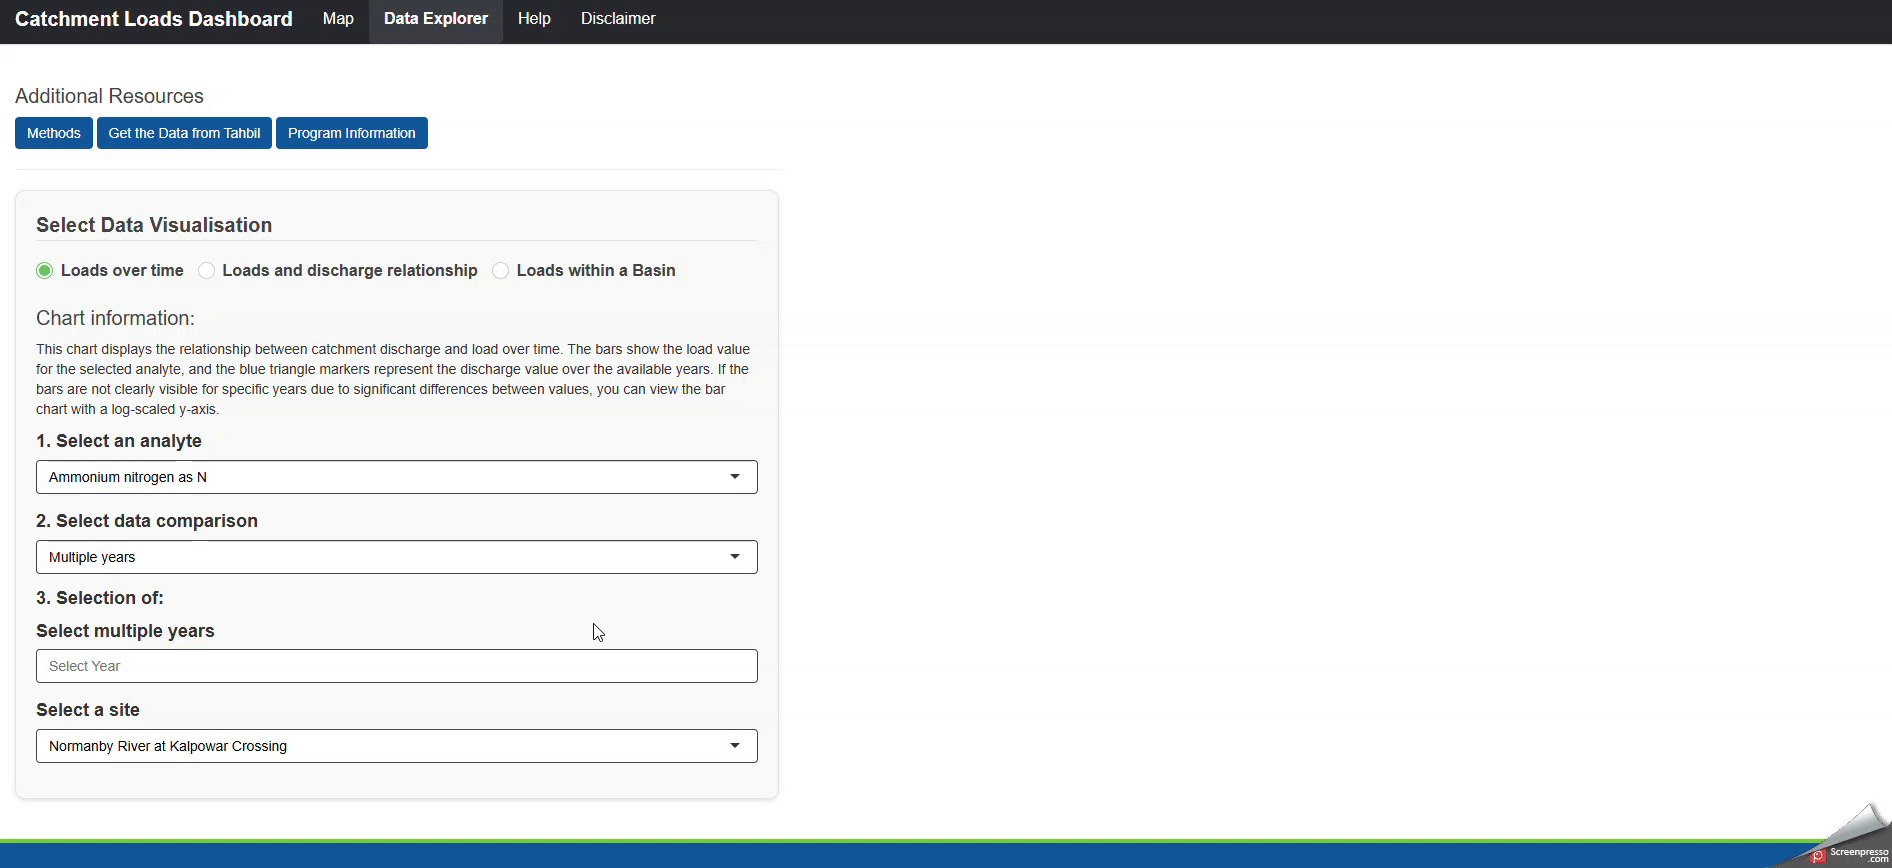Open the Disclaimer tab
Image resolution: width=1892 pixels, height=868 pixels.
[618, 19]
